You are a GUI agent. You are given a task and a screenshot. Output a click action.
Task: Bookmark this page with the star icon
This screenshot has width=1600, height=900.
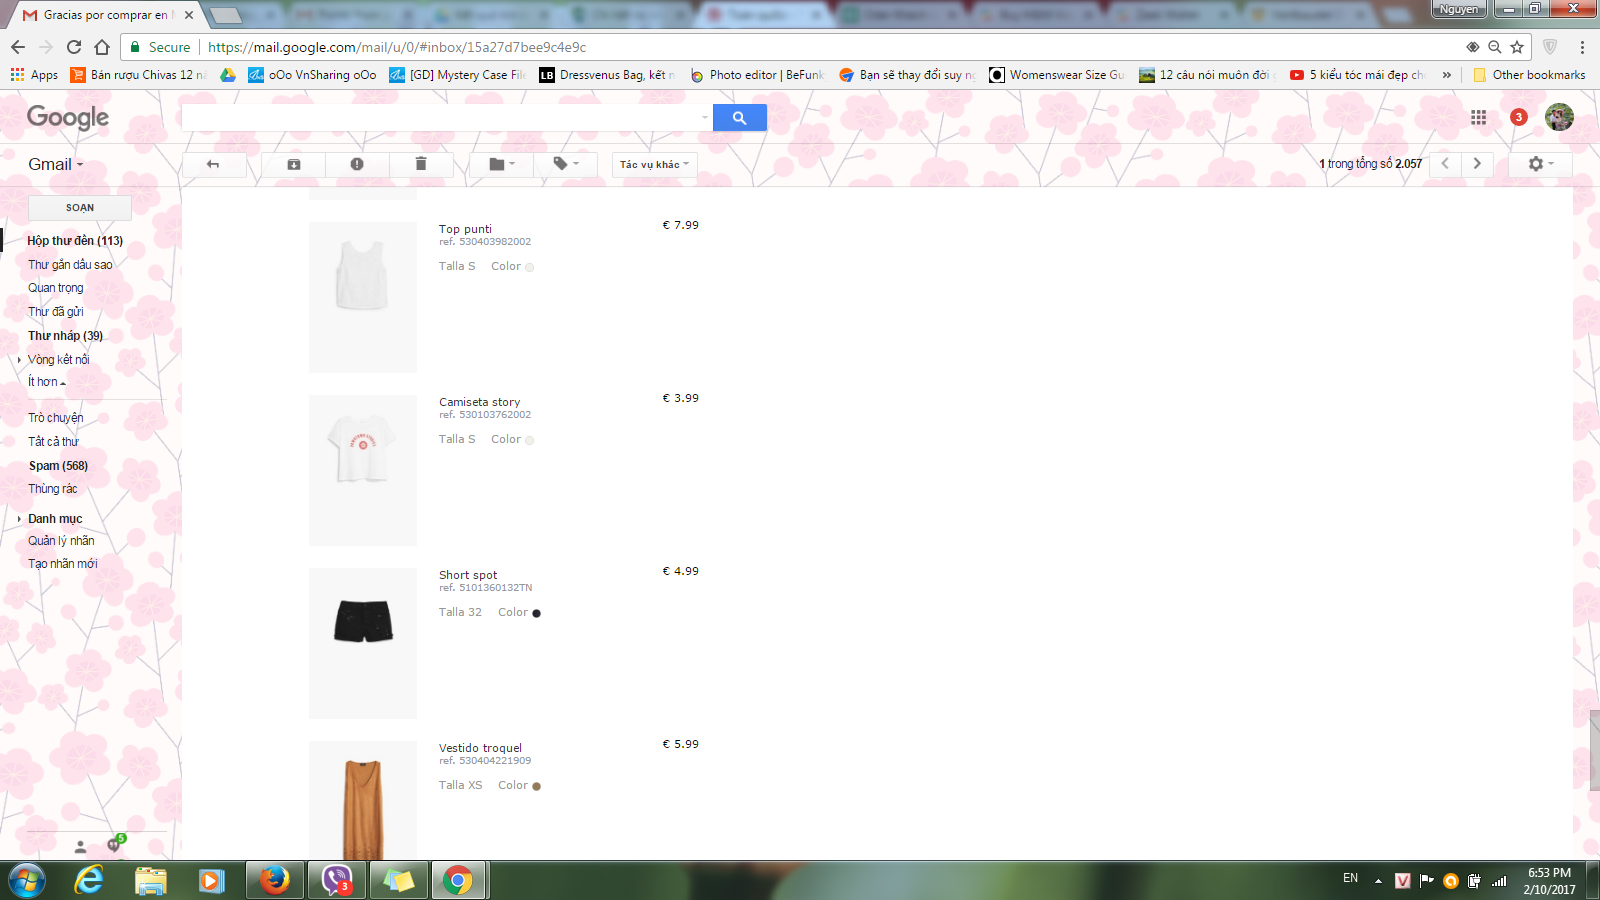(x=1517, y=47)
